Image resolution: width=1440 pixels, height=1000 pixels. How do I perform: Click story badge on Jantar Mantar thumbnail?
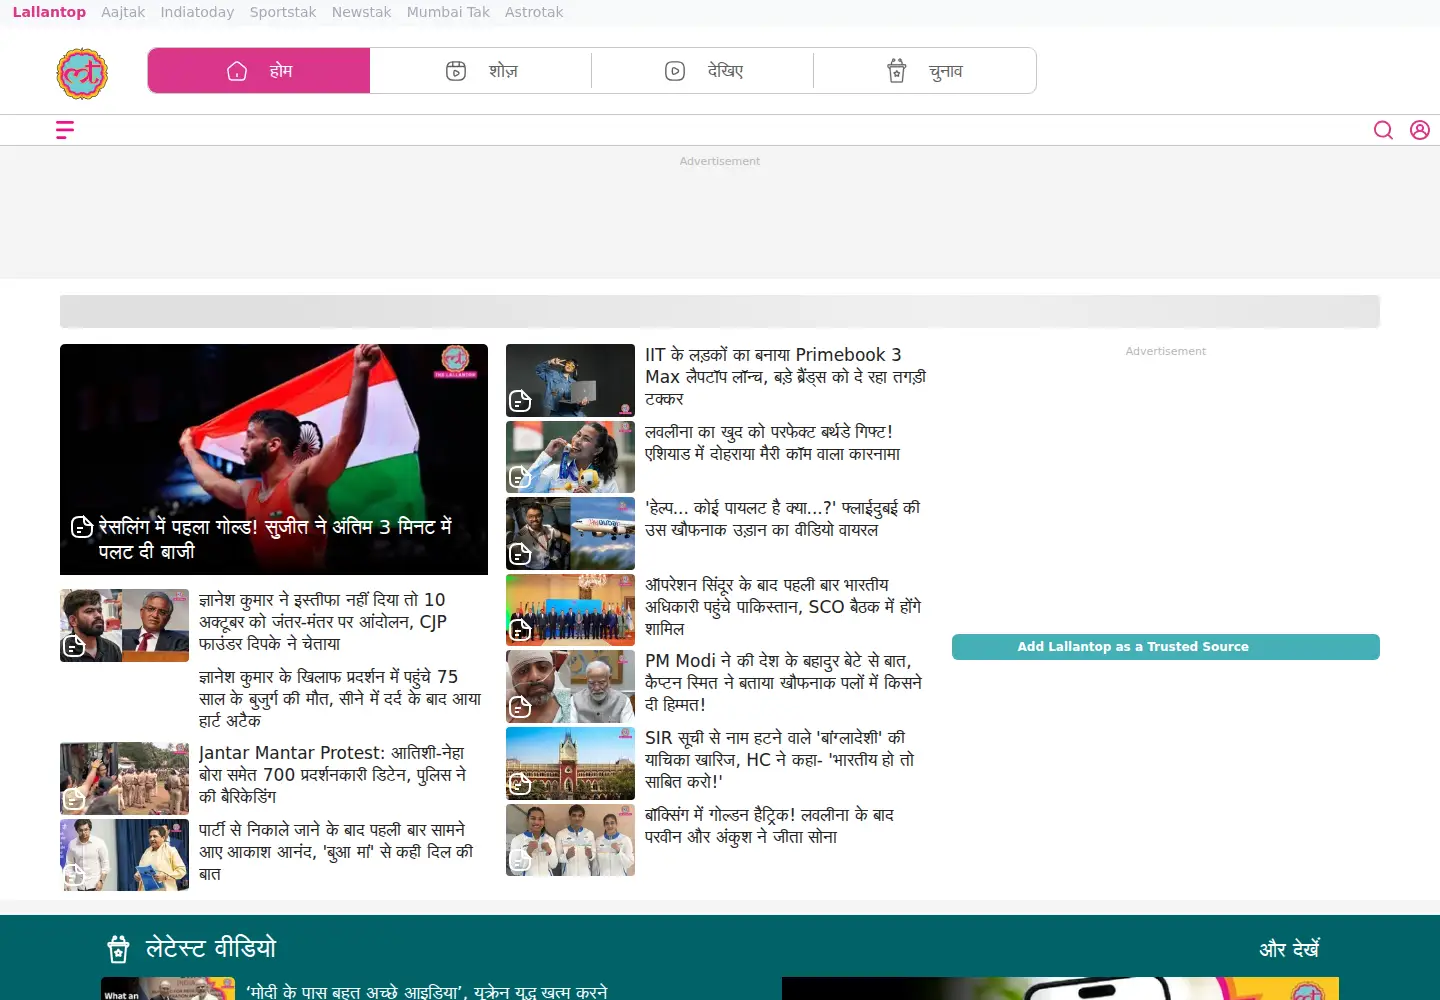pos(74,799)
